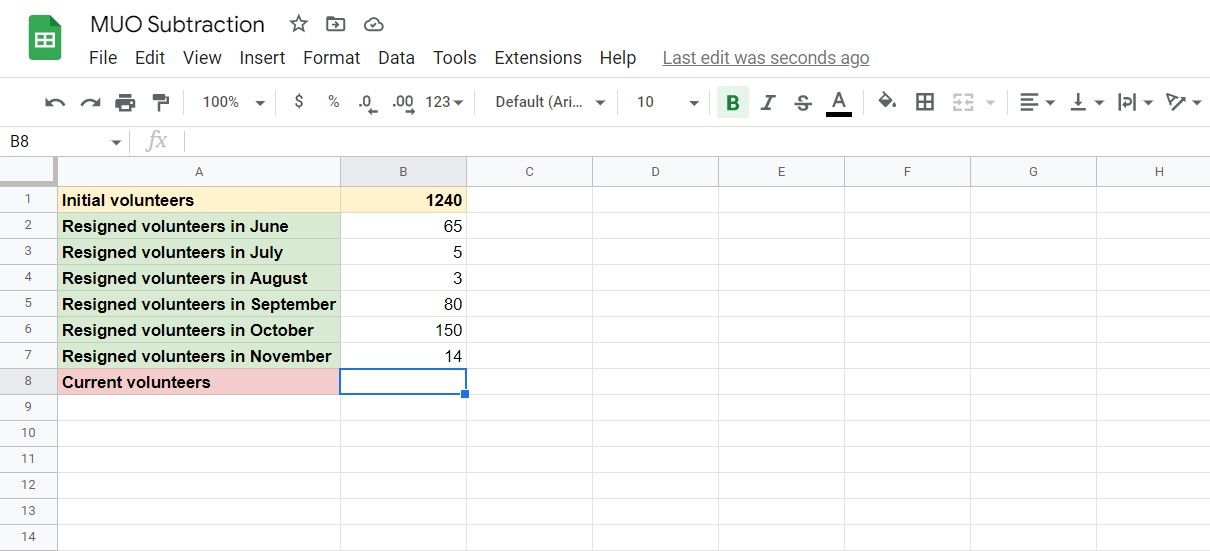Open the more number formats dropdown

[444, 102]
